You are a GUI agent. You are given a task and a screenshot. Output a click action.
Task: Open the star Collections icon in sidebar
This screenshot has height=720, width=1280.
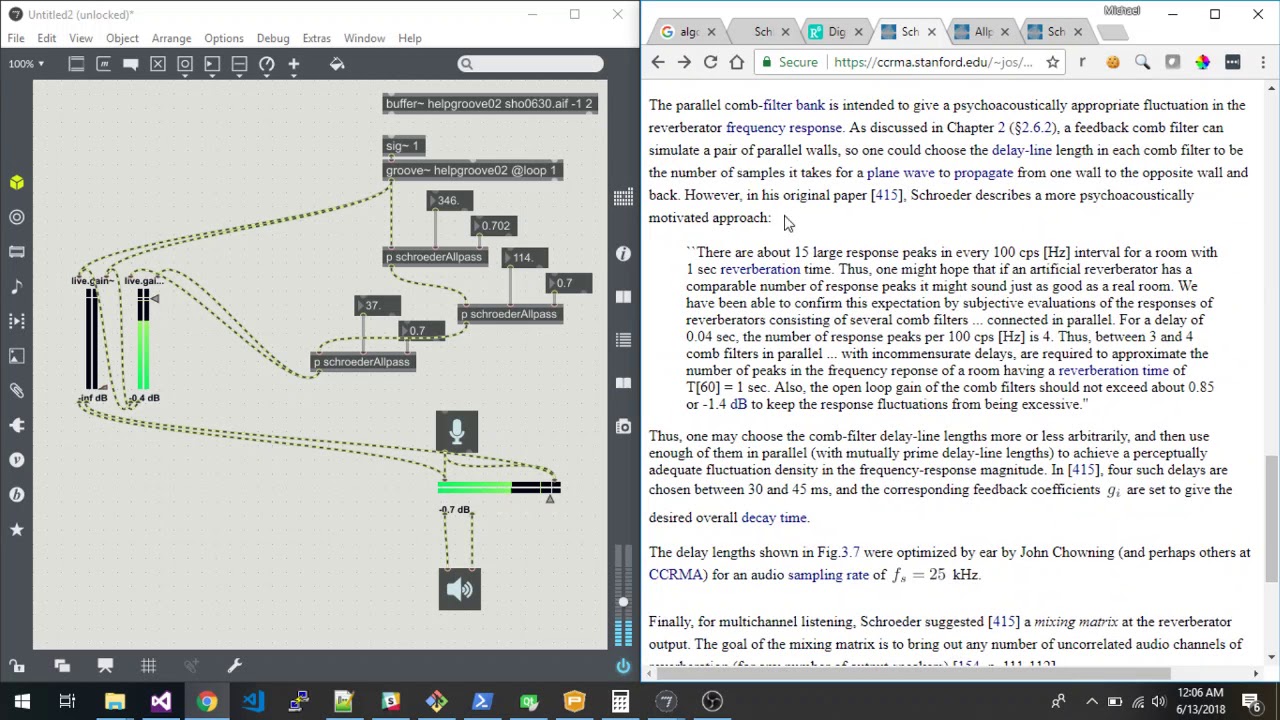tap(17, 529)
